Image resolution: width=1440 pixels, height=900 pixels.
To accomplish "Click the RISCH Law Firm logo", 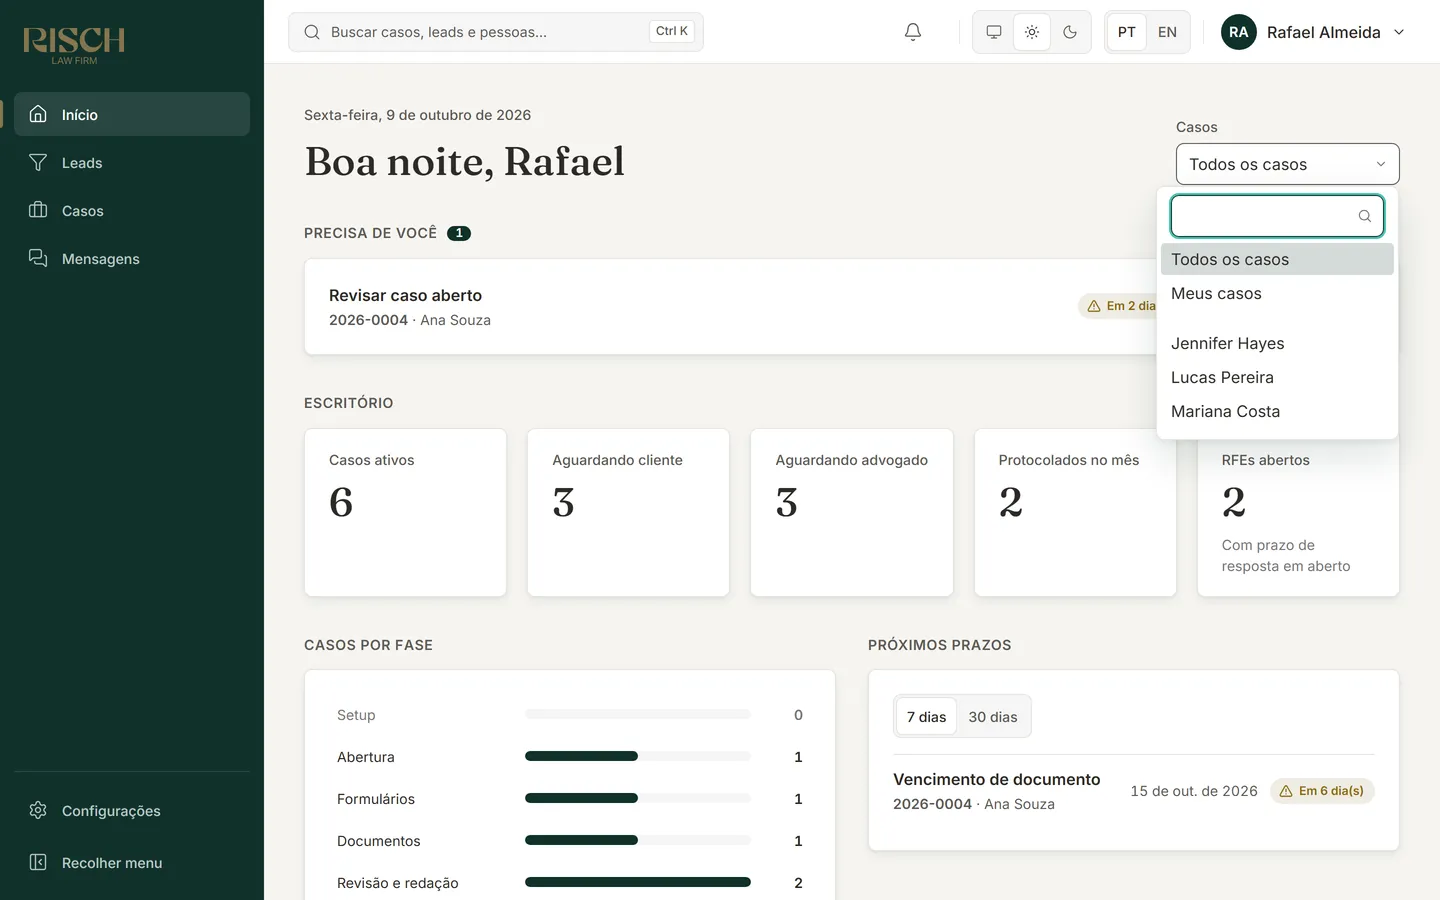I will click(x=74, y=45).
